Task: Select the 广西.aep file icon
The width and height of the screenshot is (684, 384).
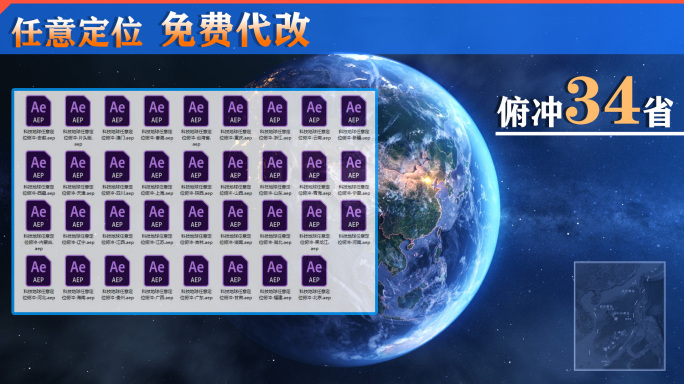Action: pos(157,271)
